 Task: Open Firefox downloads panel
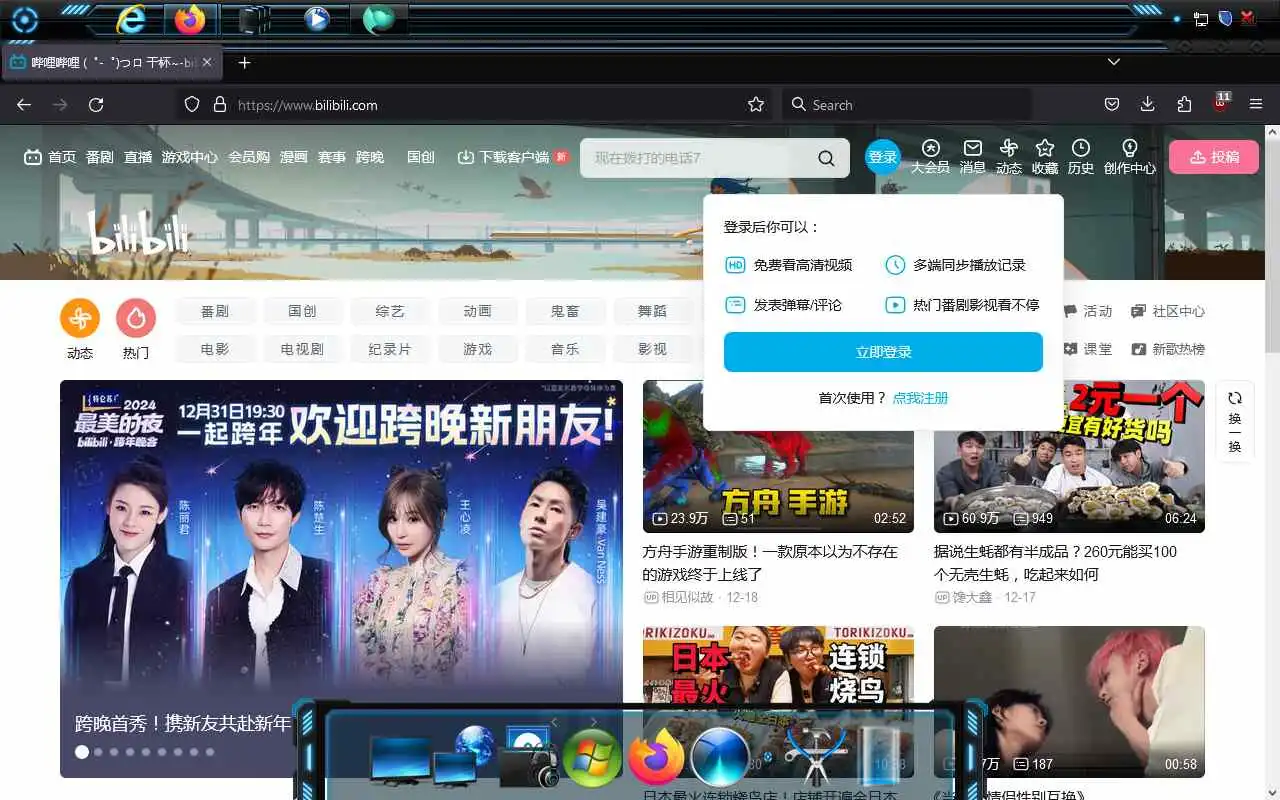[1148, 105]
